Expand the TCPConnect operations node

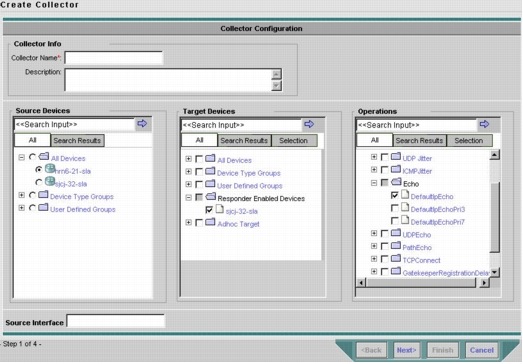click(374, 259)
